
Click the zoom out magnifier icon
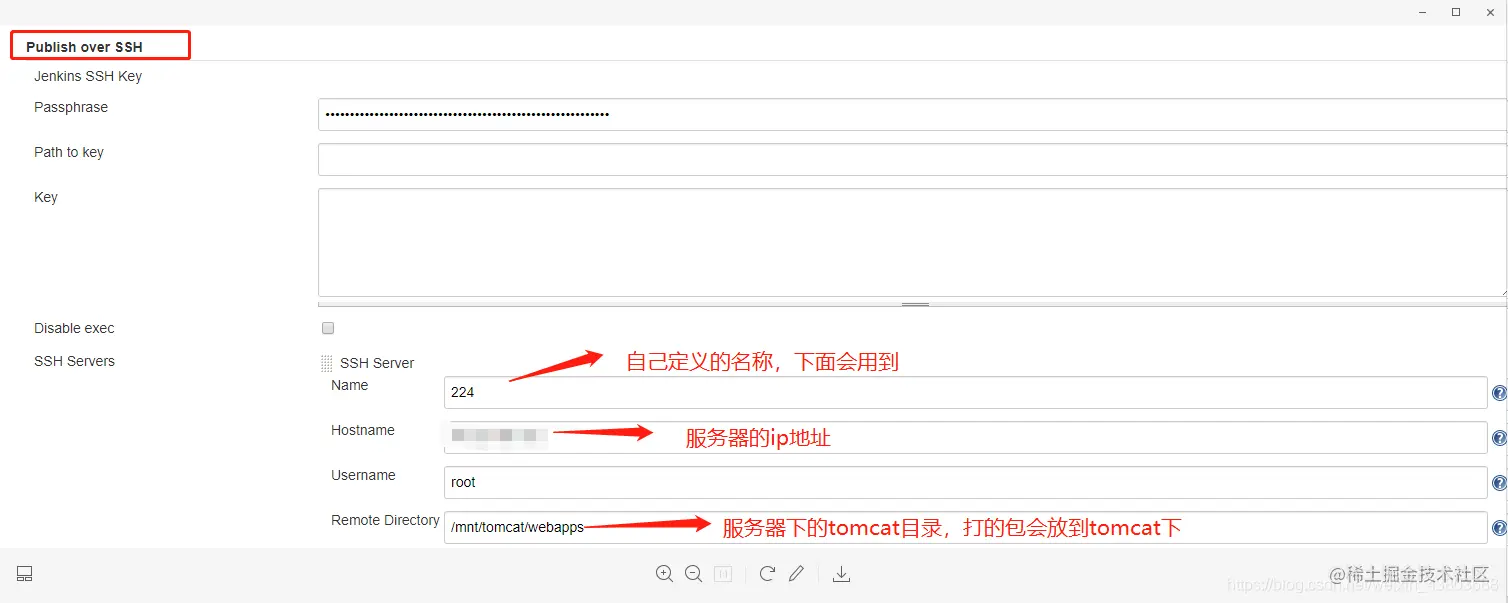tap(693, 574)
